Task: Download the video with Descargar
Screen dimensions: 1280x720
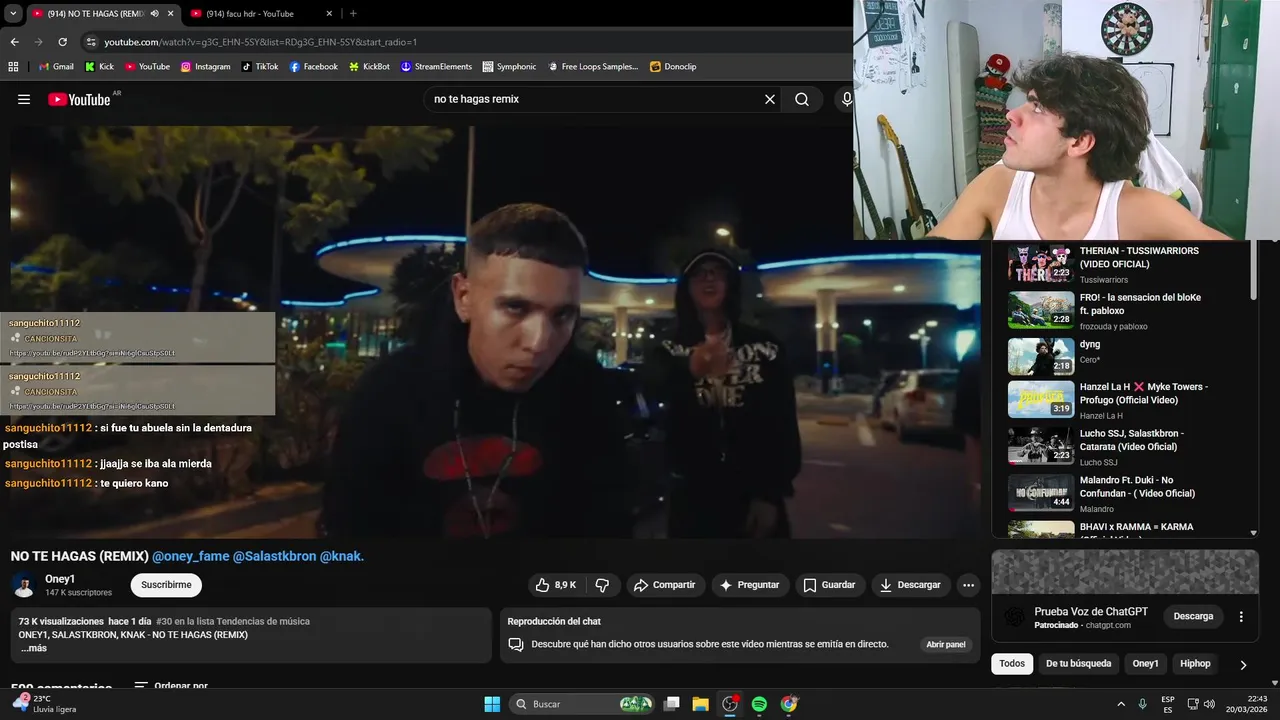Action: pyautogui.click(x=910, y=585)
